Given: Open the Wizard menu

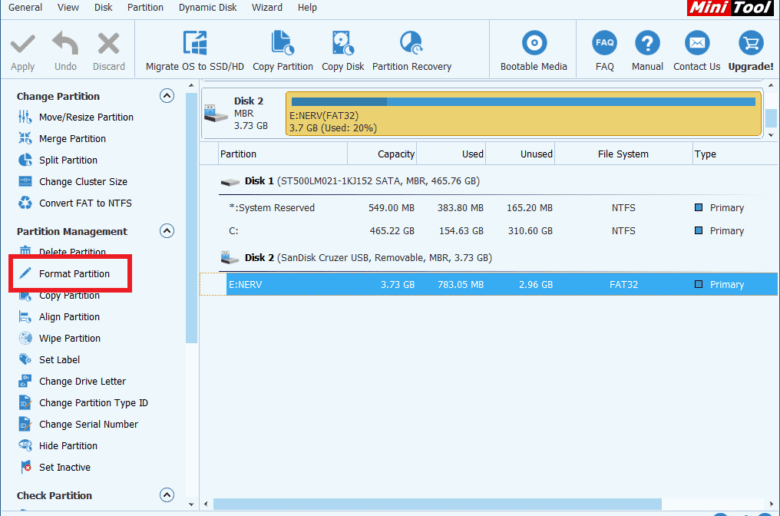Looking at the screenshot, I should click(x=267, y=7).
